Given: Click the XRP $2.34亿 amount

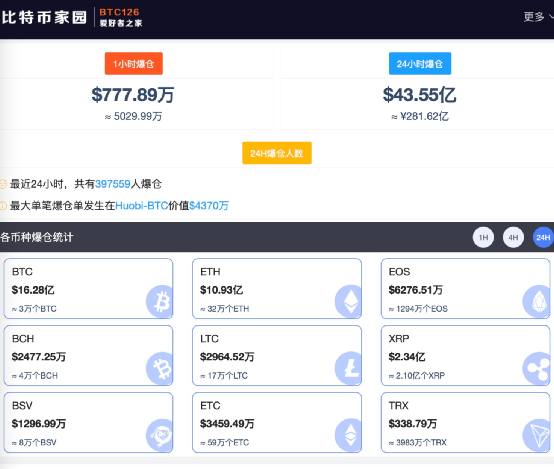Looking at the screenshot, I should tap(407, 357).
